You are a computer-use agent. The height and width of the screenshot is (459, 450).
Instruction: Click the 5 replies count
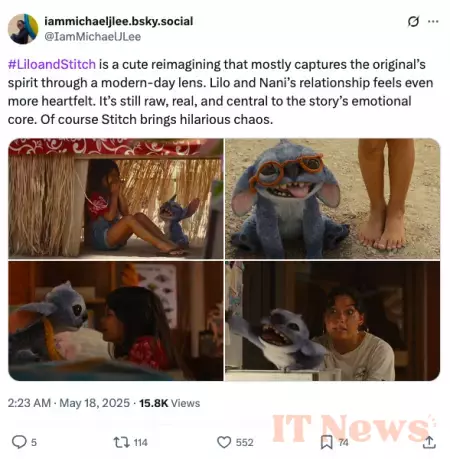coord(34,442)
